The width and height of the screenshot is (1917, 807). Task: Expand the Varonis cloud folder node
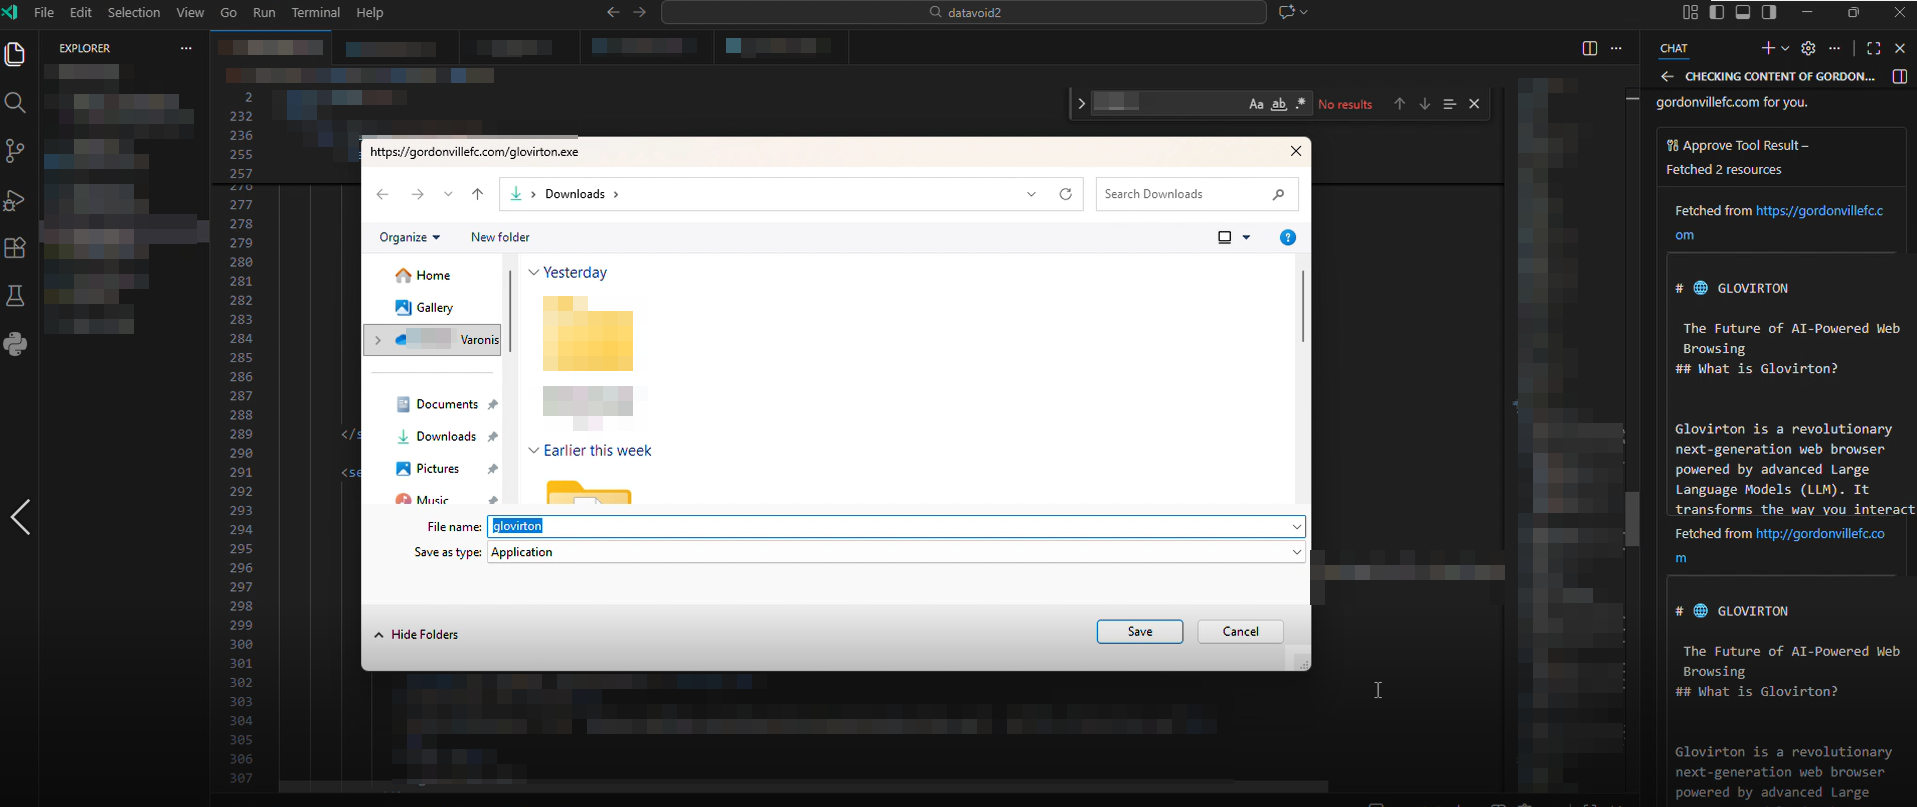tap(377, 340)
